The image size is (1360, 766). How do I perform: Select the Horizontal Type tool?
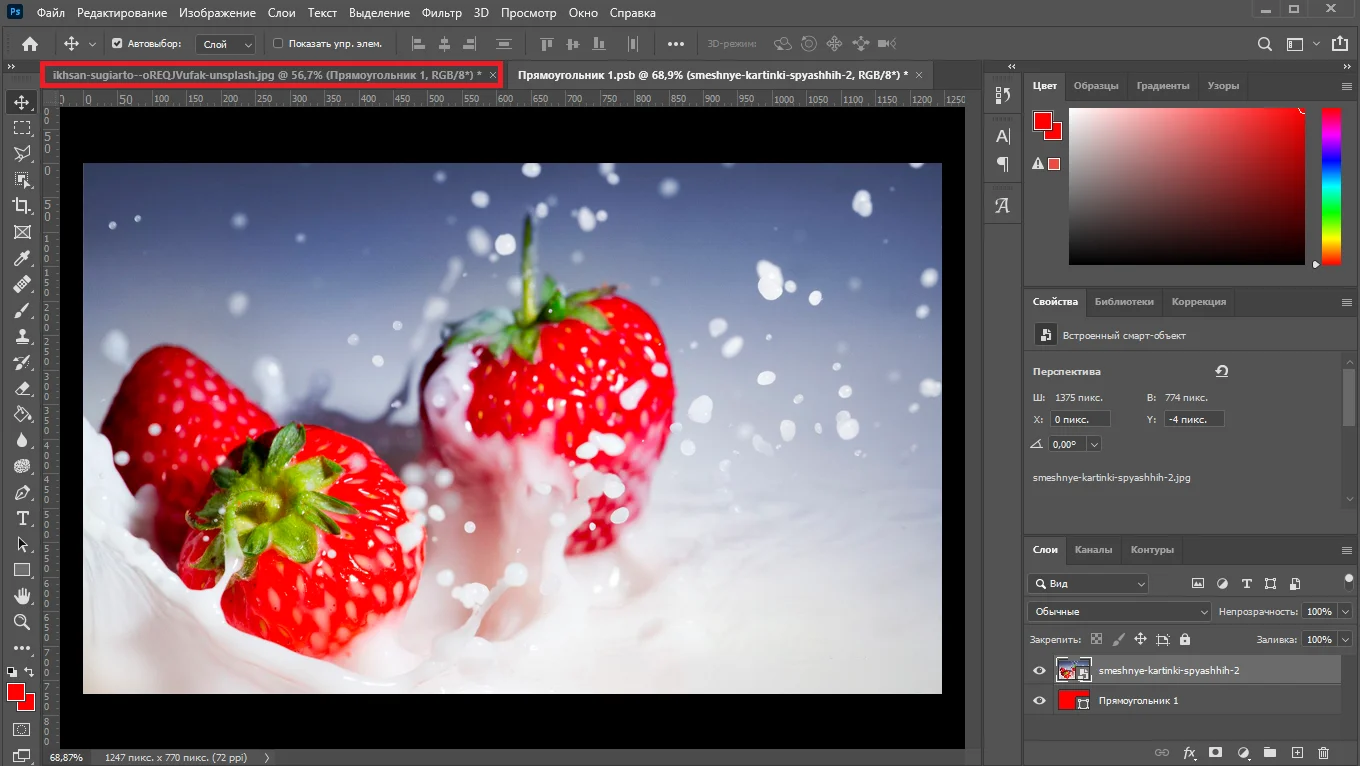22,518
